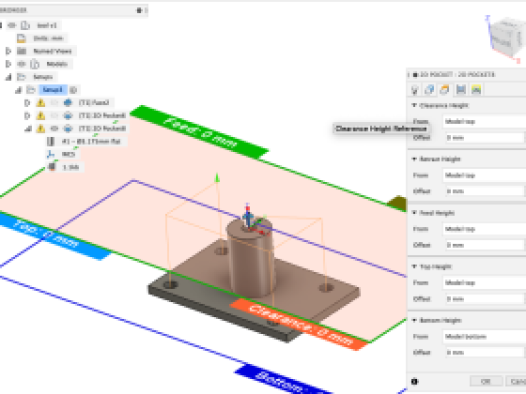Collapse the Clearance Height section
526x394 pixels.
[414, 106]
